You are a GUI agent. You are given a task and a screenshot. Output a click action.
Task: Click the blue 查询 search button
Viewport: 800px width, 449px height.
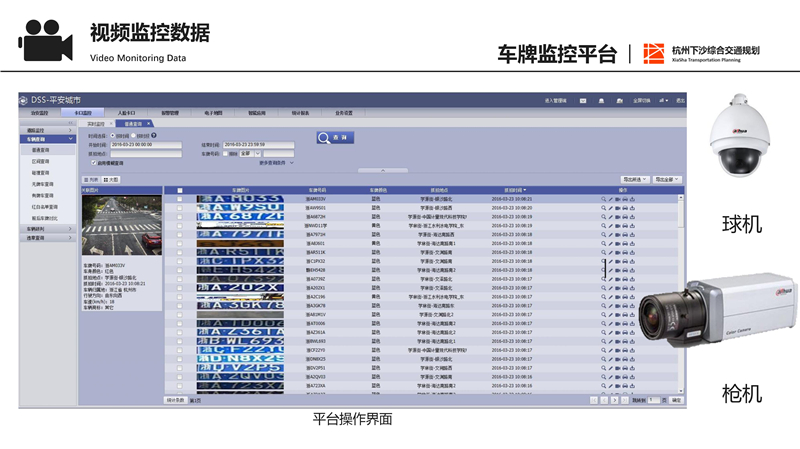tap(336, 138)
